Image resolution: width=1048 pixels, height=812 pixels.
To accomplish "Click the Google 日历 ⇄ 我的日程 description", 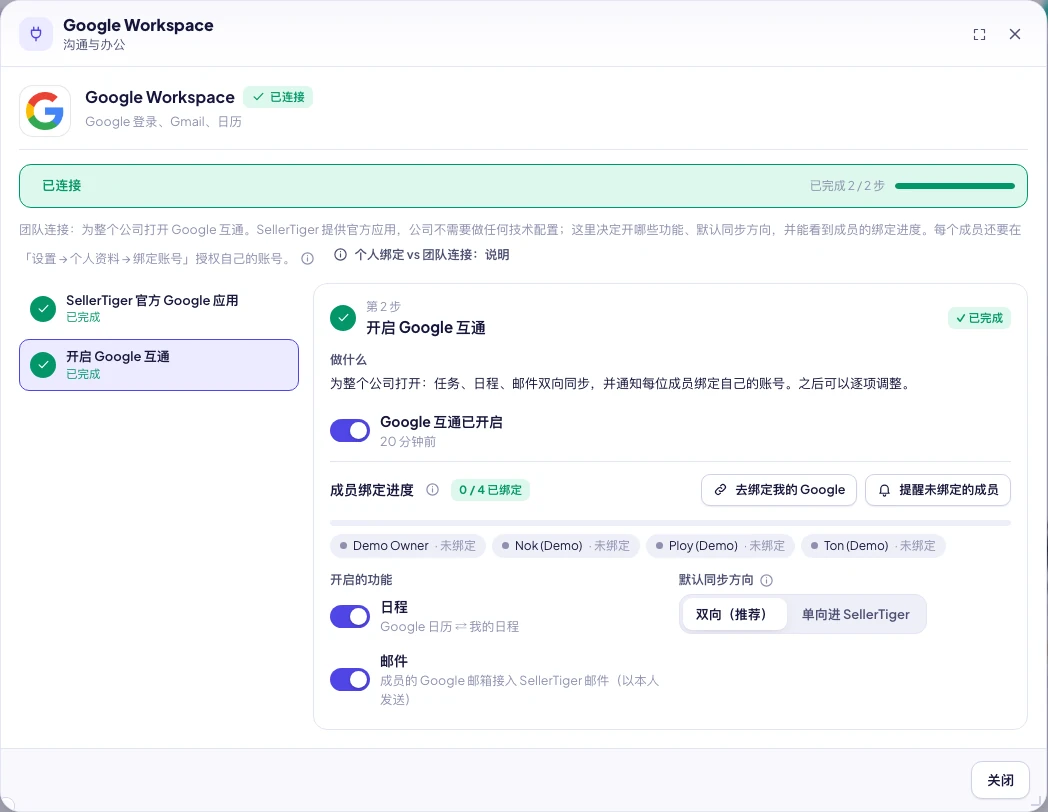I will (449, 627).
